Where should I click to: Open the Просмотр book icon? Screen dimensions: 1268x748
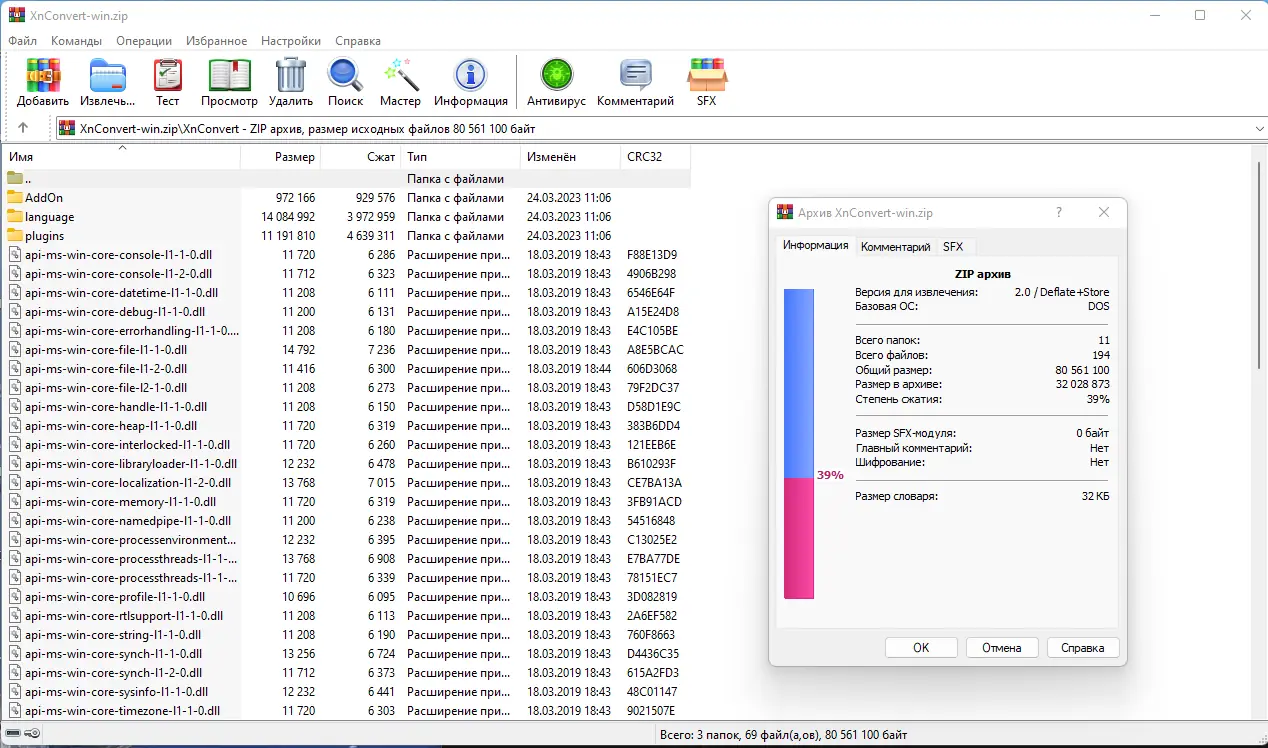click(229, 76)
